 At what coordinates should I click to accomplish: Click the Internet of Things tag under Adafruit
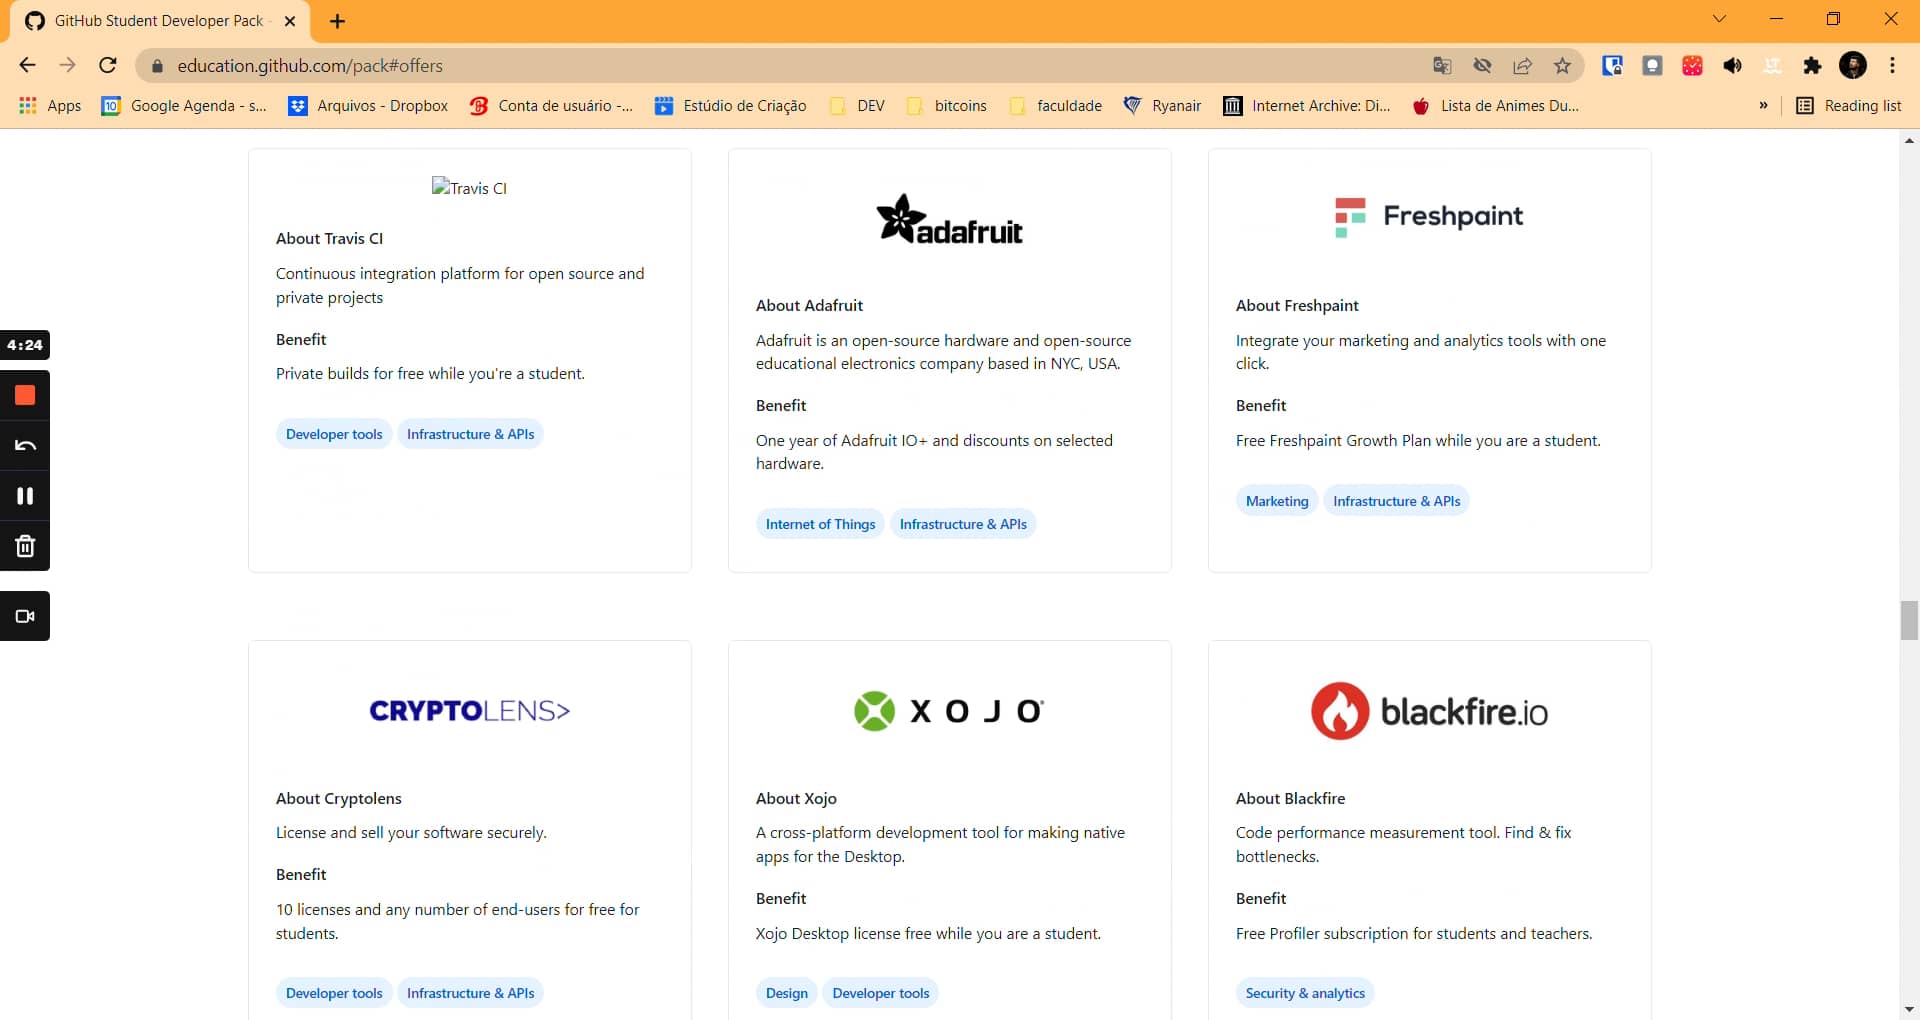819,523
